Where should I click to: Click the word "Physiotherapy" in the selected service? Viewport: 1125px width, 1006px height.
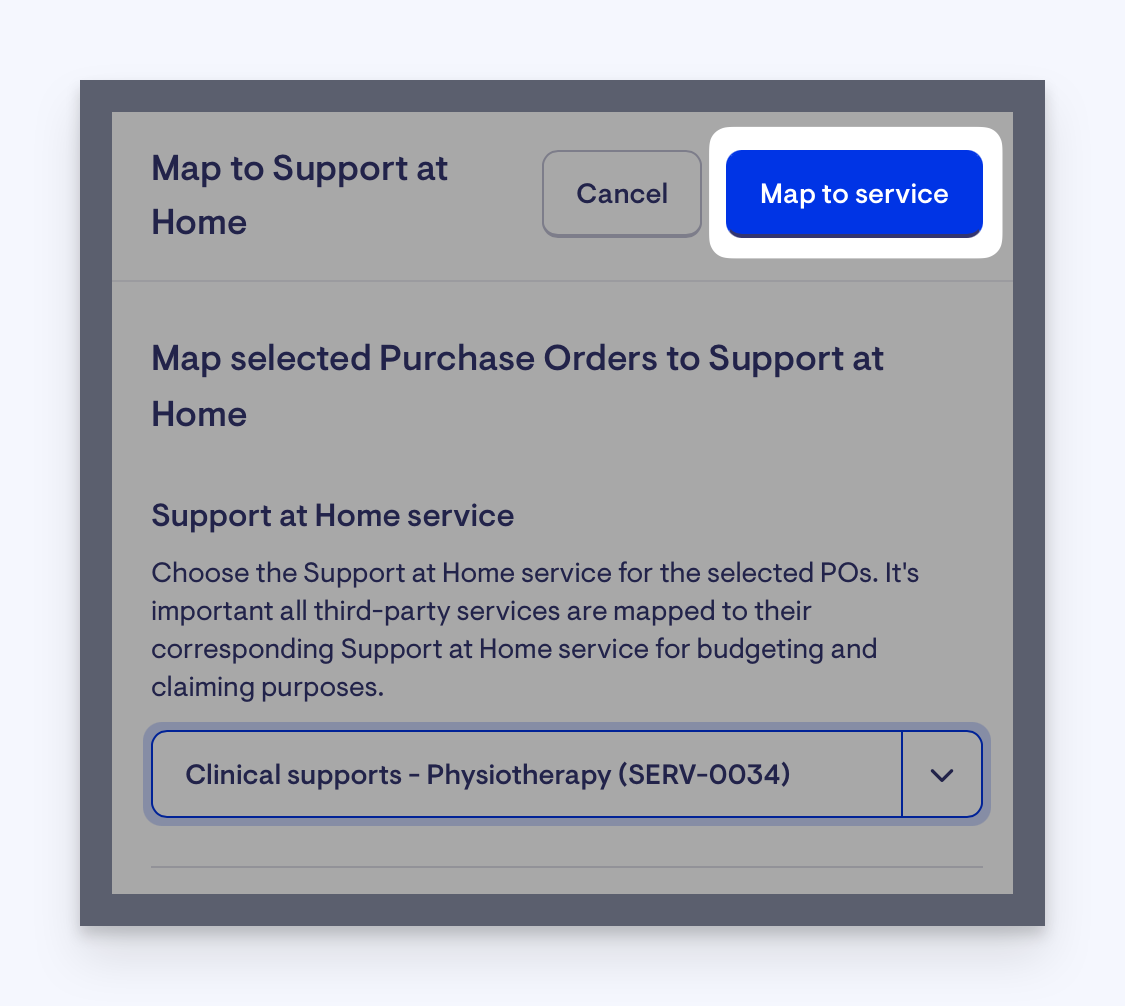pos(518,775)
